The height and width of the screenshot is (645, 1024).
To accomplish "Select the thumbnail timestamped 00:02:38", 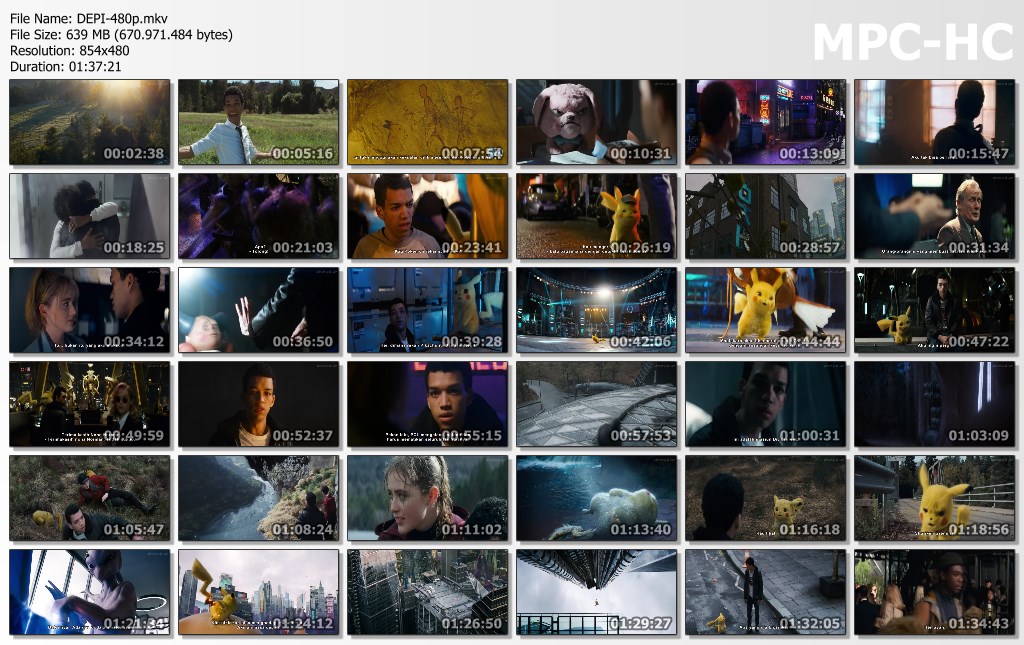I will point(89,122).
